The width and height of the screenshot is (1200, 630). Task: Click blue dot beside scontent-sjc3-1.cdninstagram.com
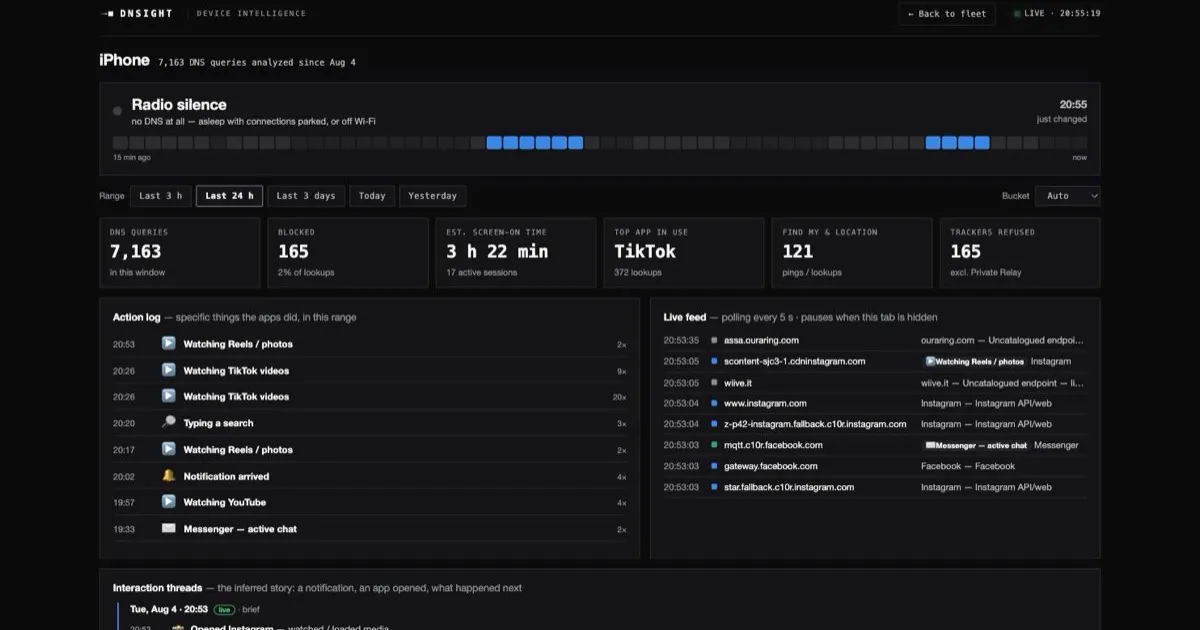[714, 361]
